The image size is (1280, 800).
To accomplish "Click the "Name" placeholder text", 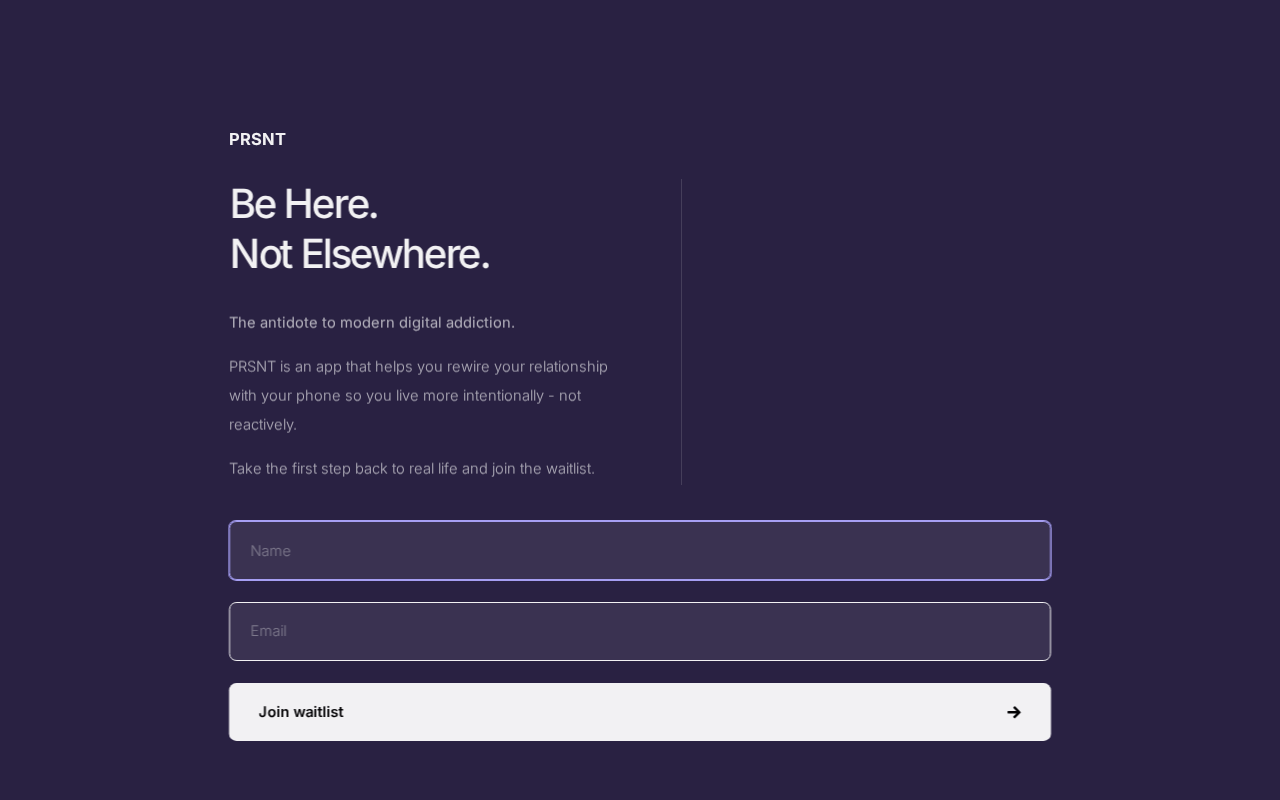I will 270,551.
